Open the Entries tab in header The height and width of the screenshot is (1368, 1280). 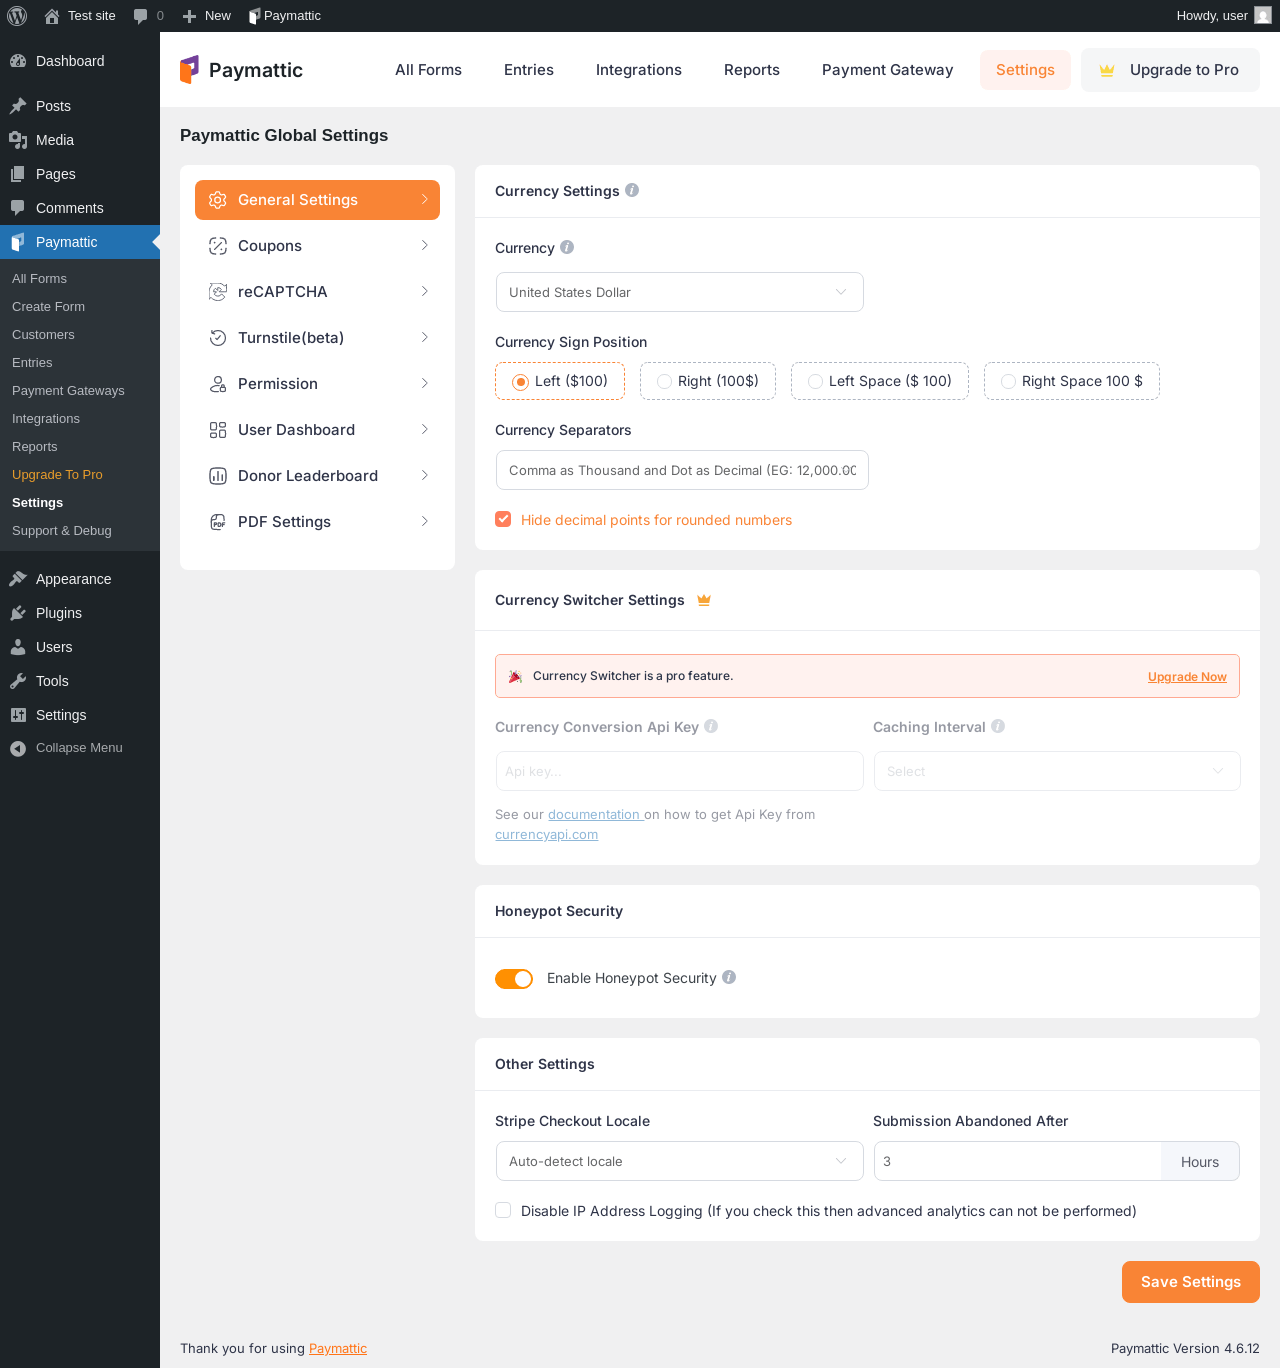click(x=529, y=70)
